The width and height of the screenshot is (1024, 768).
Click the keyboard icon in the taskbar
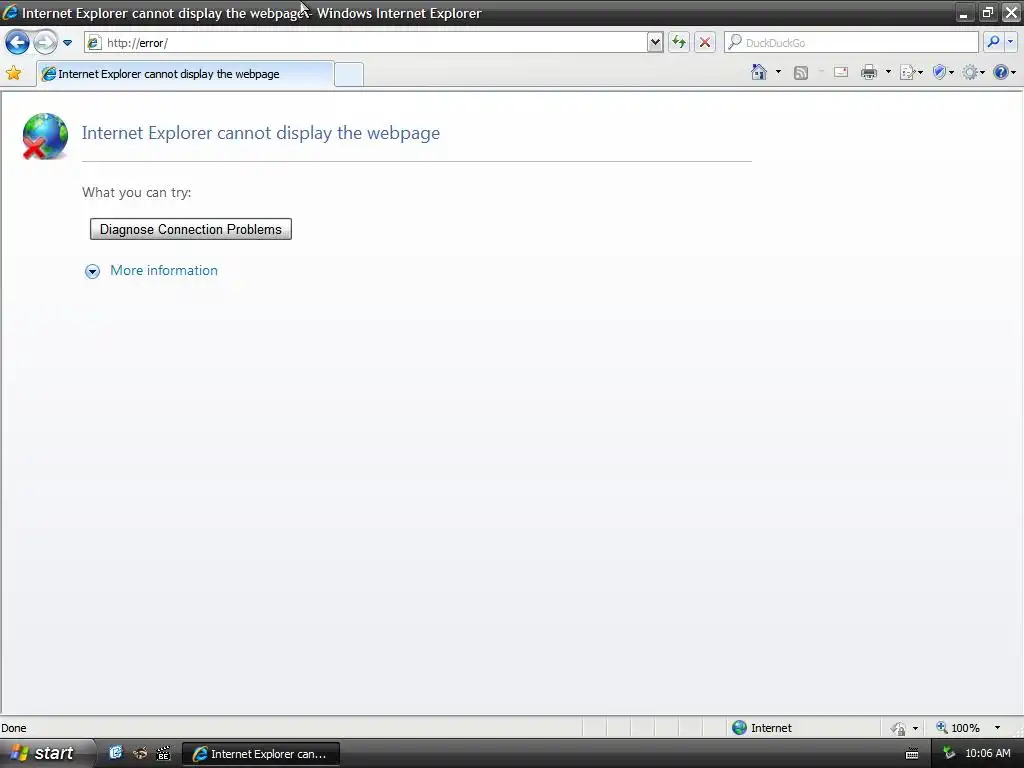pos(912,754)
